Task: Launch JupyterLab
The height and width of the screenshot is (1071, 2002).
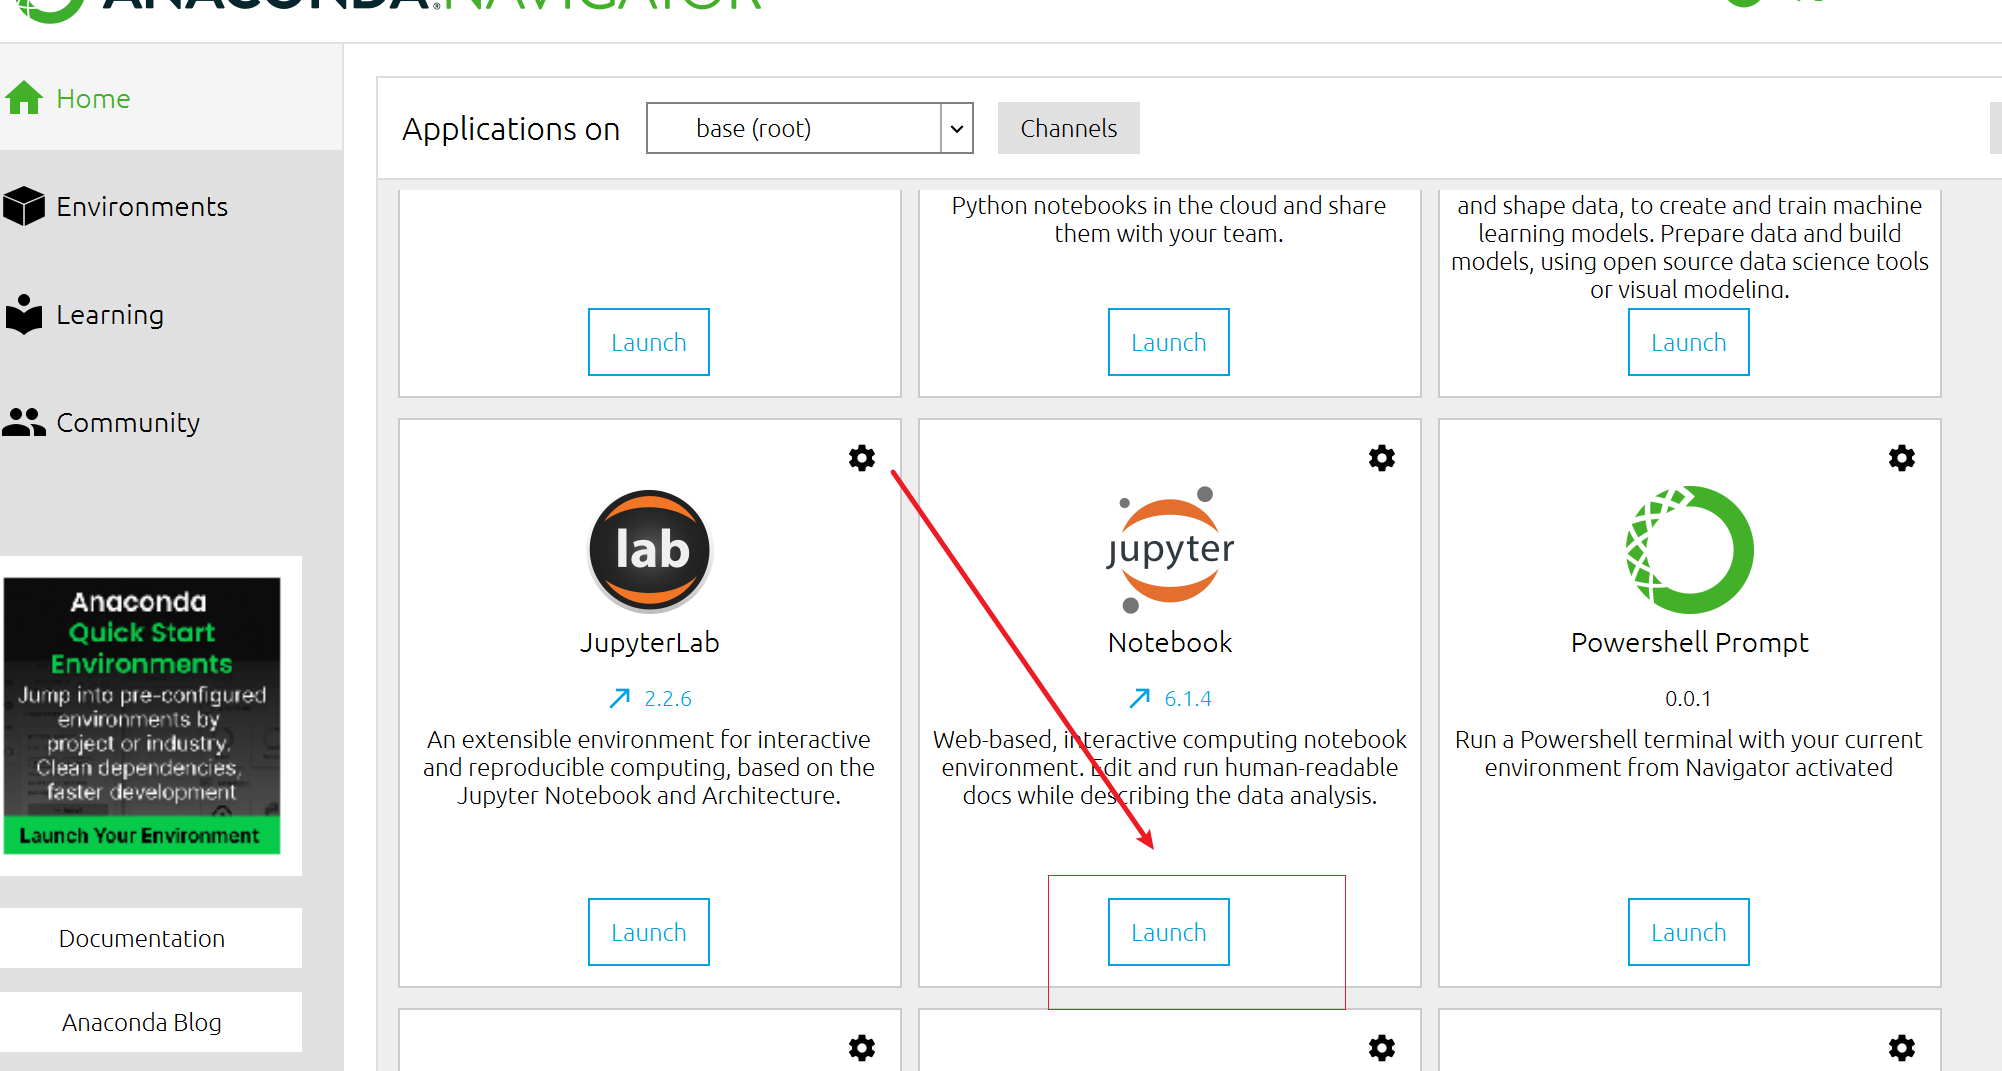Action: click(649, 932)
